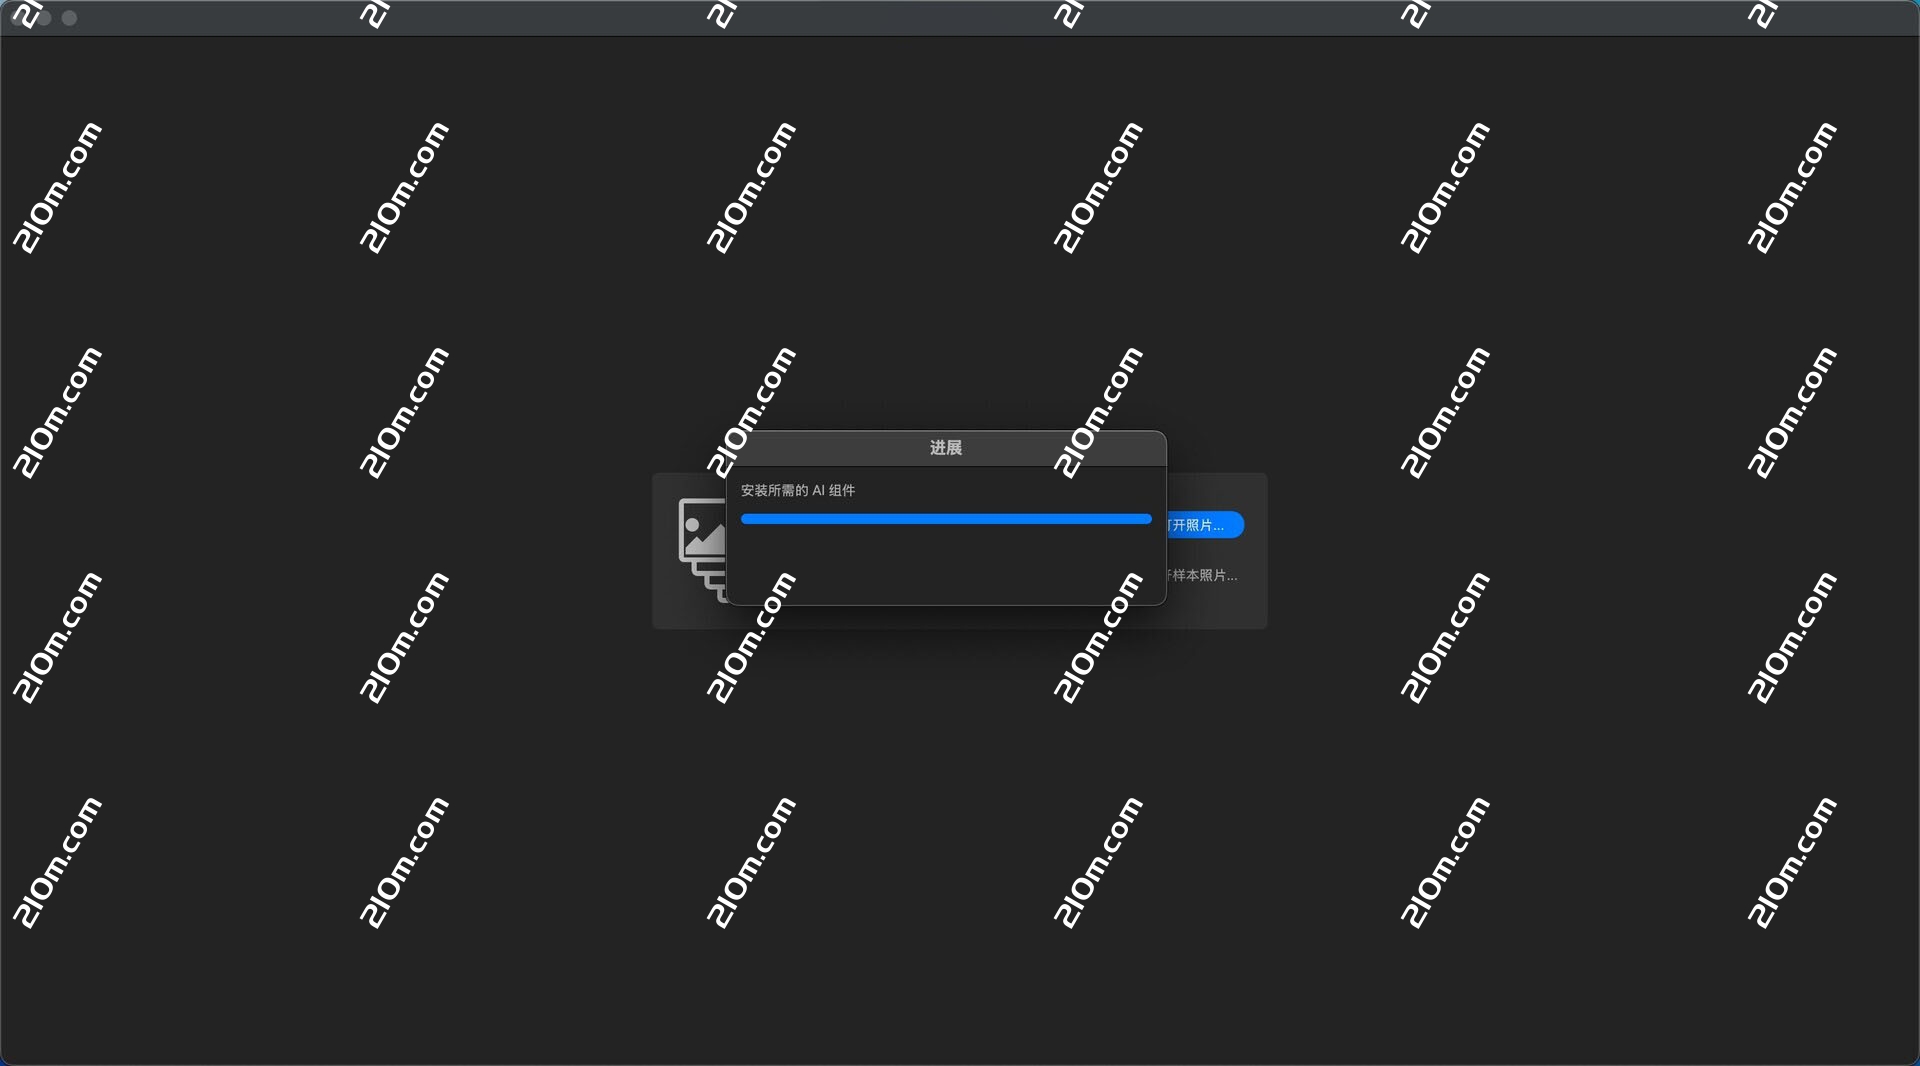The width and height of the screenshot is (1920, 1066).
Task: Select the 安装所需的 AI 组件 label
Action: pyautogui.click(x=797, y=491)
